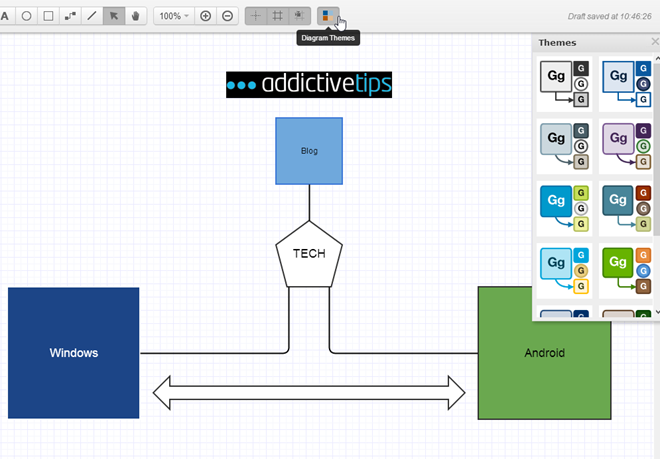
Task: Select the double-headed arrow shape
Action: point(309,392)
